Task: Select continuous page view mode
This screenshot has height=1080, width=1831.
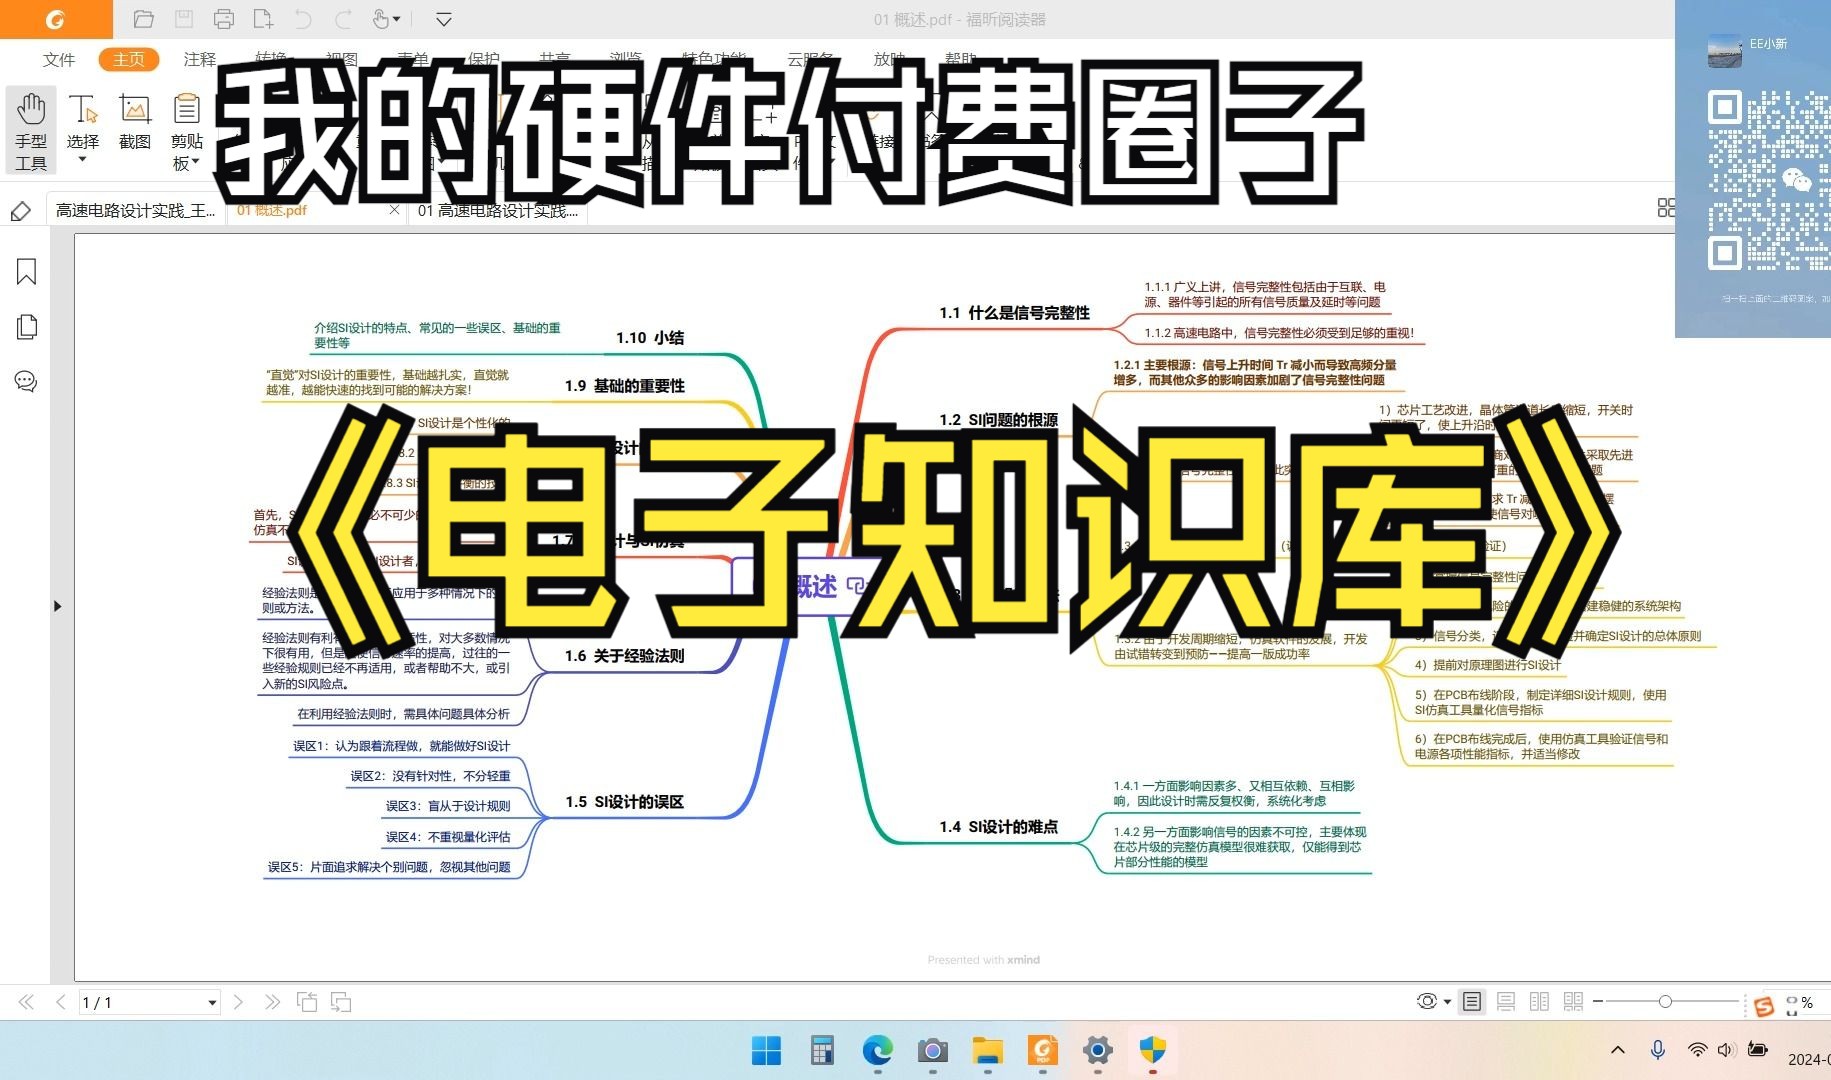Action: (1506, 1001)
